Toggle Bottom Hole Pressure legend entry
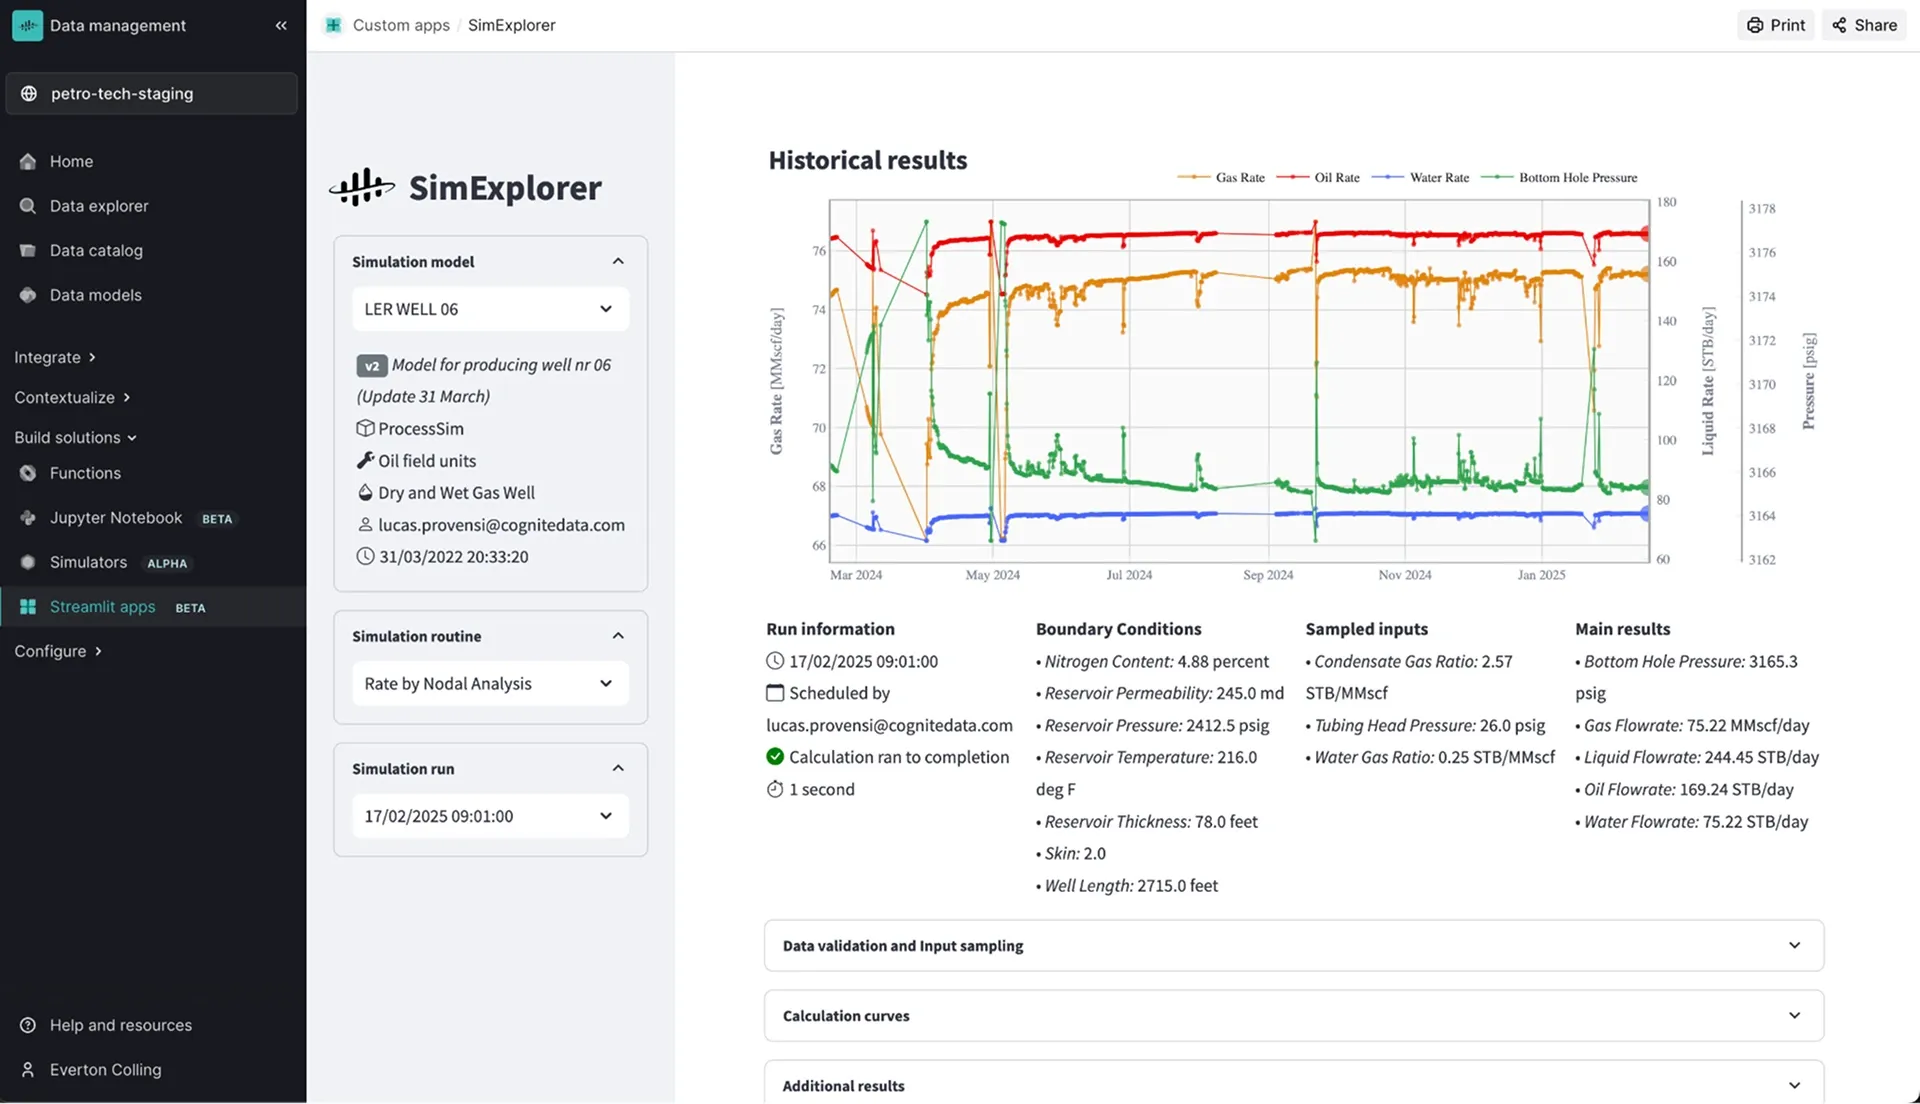 pyautogui.click(x=1559, y=177)
